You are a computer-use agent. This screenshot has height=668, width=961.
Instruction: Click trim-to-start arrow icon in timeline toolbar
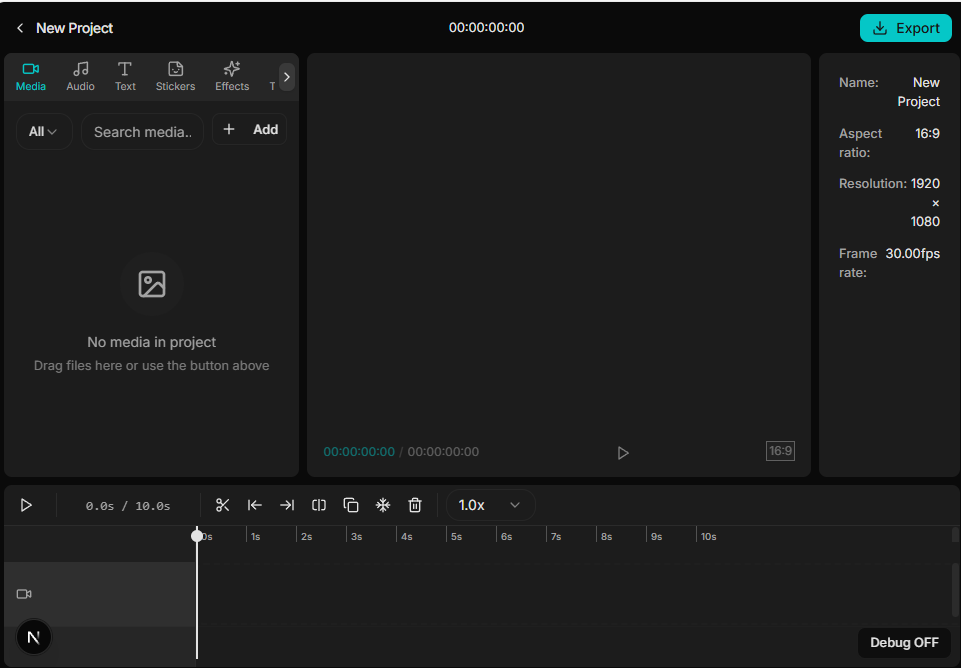255,505
